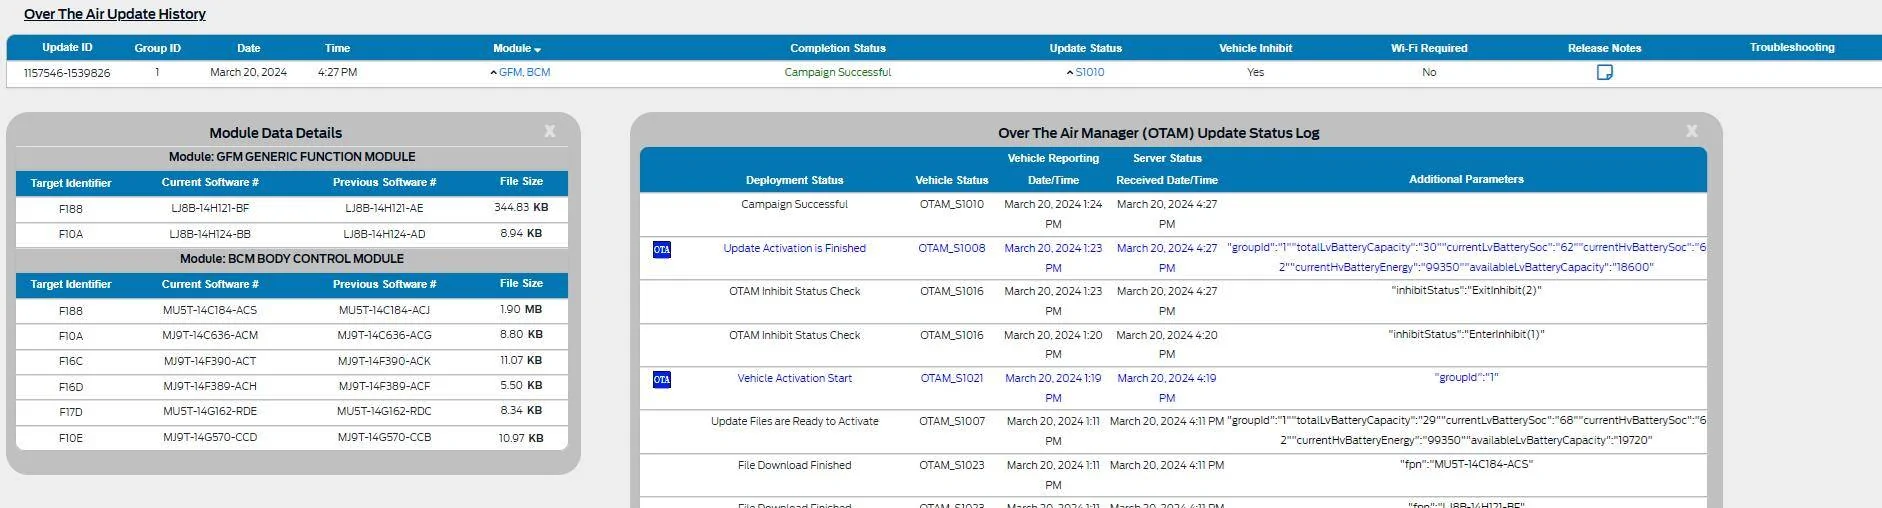Click the Troubleshooting column header
Image resolution: width=1882 pixels, height=508 pixels.
point(1792,47)
